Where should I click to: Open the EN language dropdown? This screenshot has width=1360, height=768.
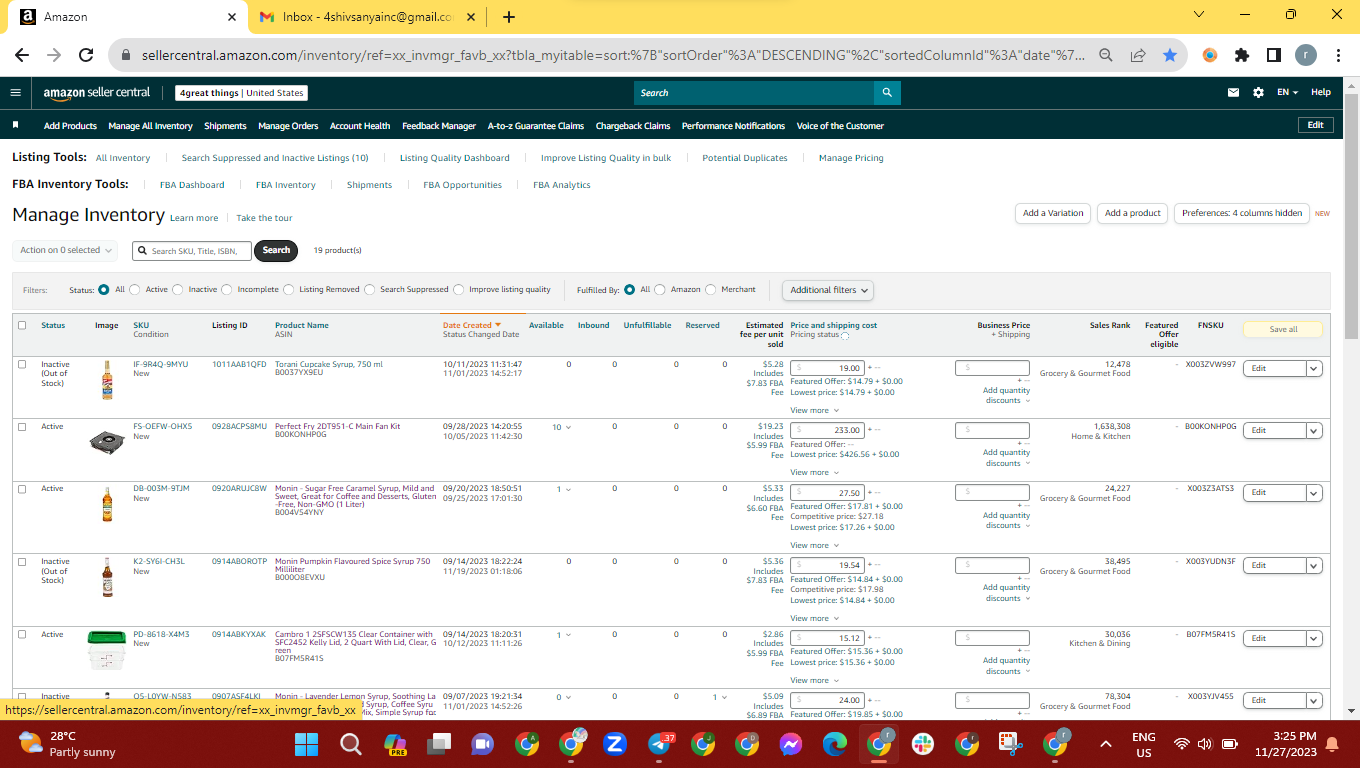point(1287,93)
